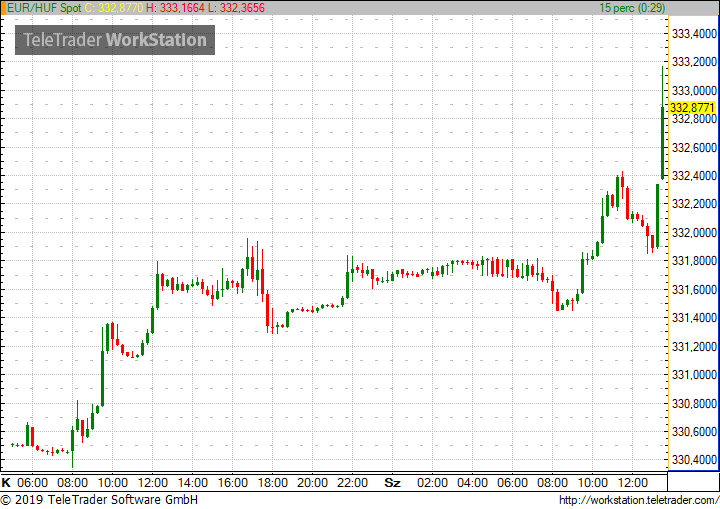Click the 330,4000 price axis label
This screenshot has width=720, height=509.
point(694,459)
